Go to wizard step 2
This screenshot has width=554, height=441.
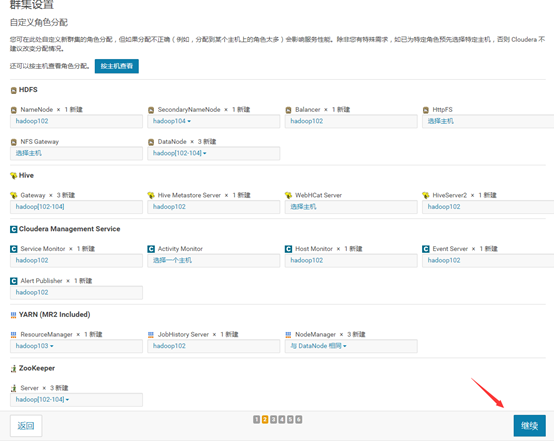point(265,419)
